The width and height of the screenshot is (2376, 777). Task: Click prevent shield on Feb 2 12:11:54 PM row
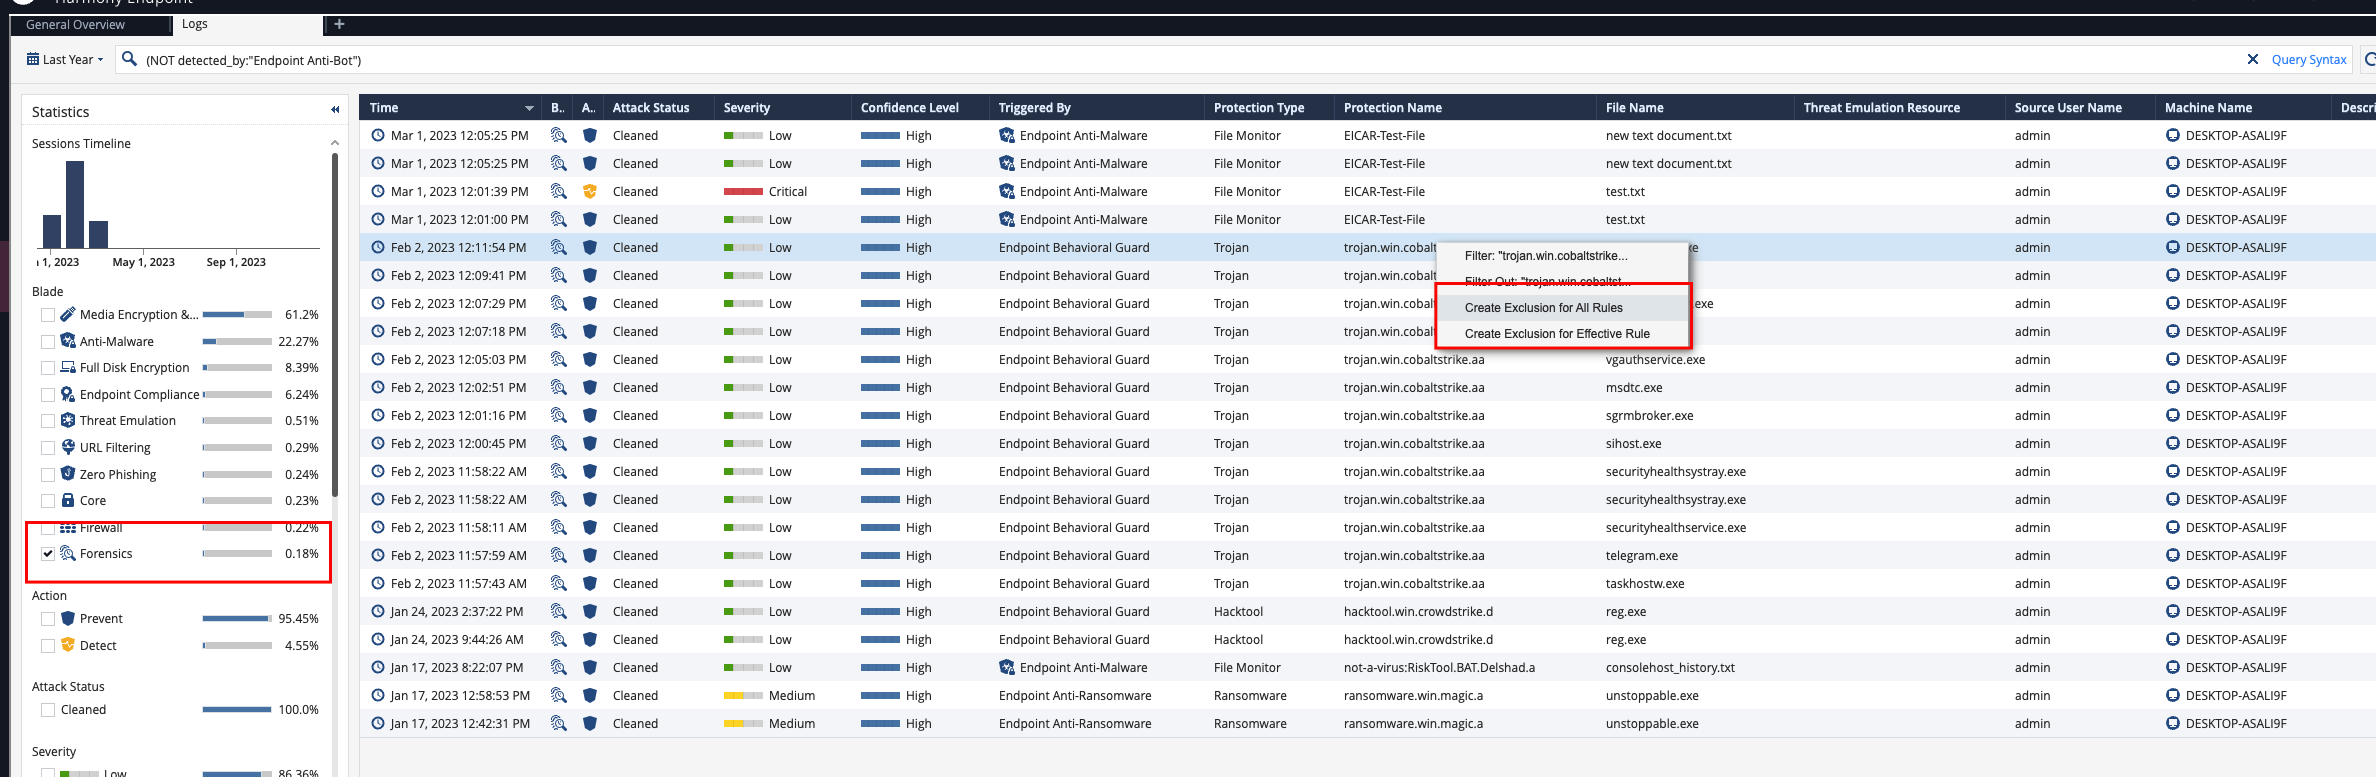point(590,247)
